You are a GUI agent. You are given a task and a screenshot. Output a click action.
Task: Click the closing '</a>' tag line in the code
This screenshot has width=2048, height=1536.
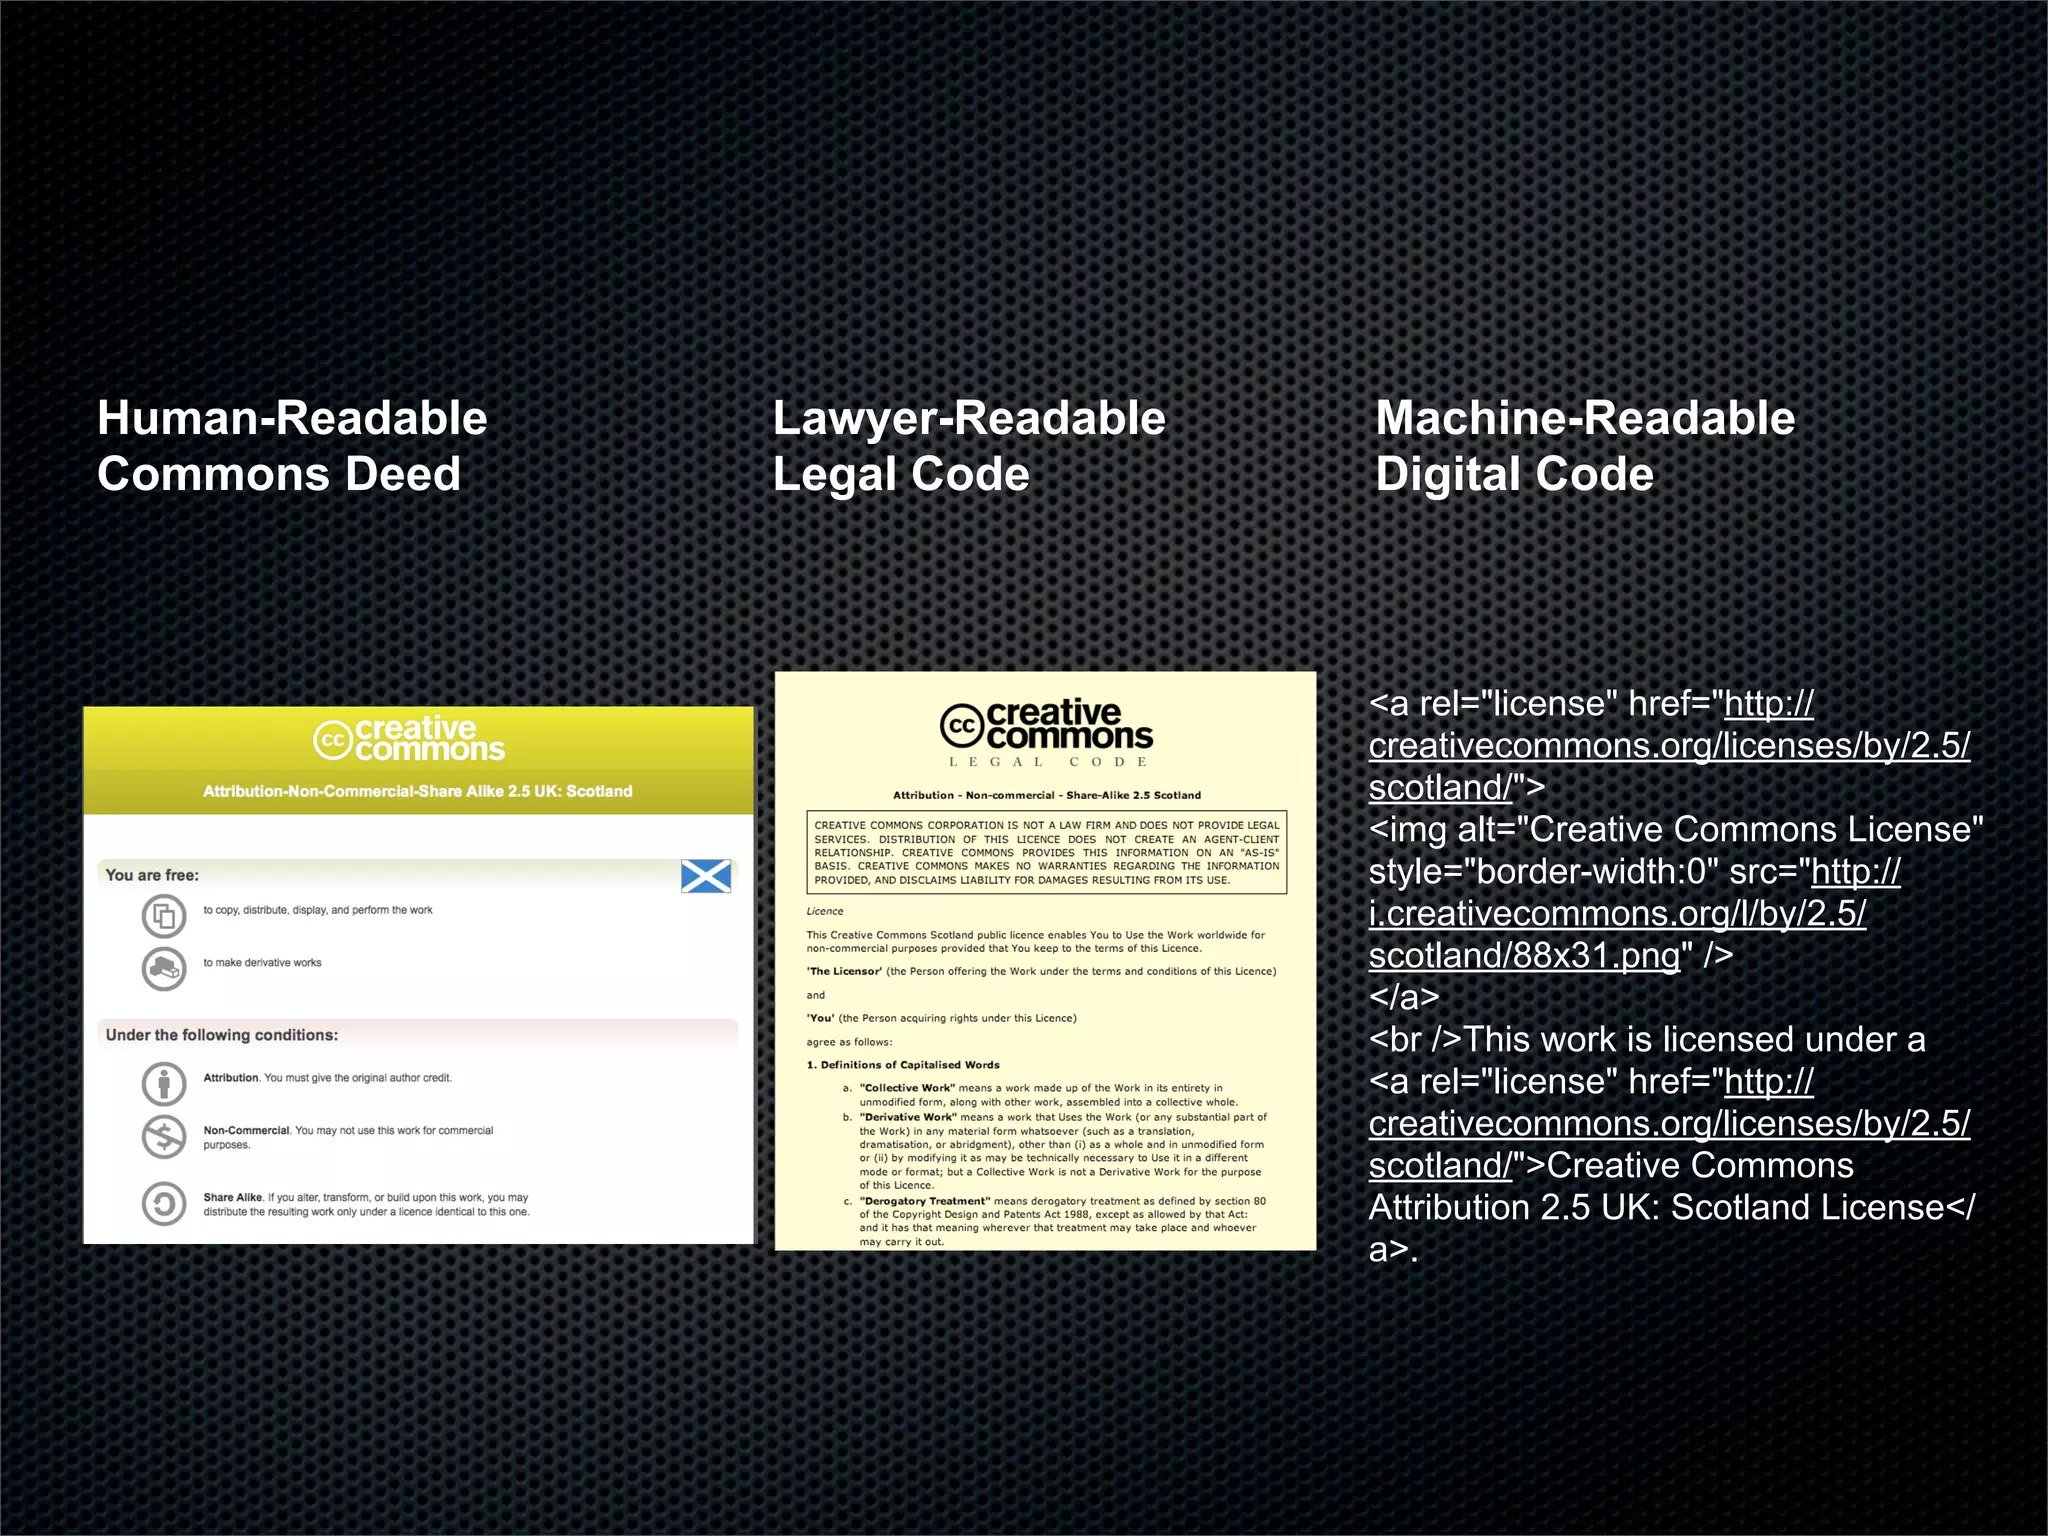[x=1404, y=998]
